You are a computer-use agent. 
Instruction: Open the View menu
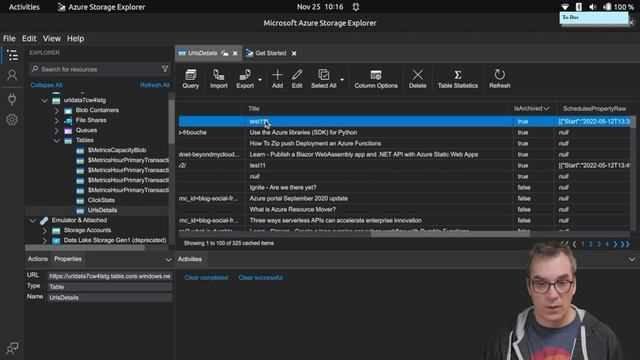pos(52,38)
